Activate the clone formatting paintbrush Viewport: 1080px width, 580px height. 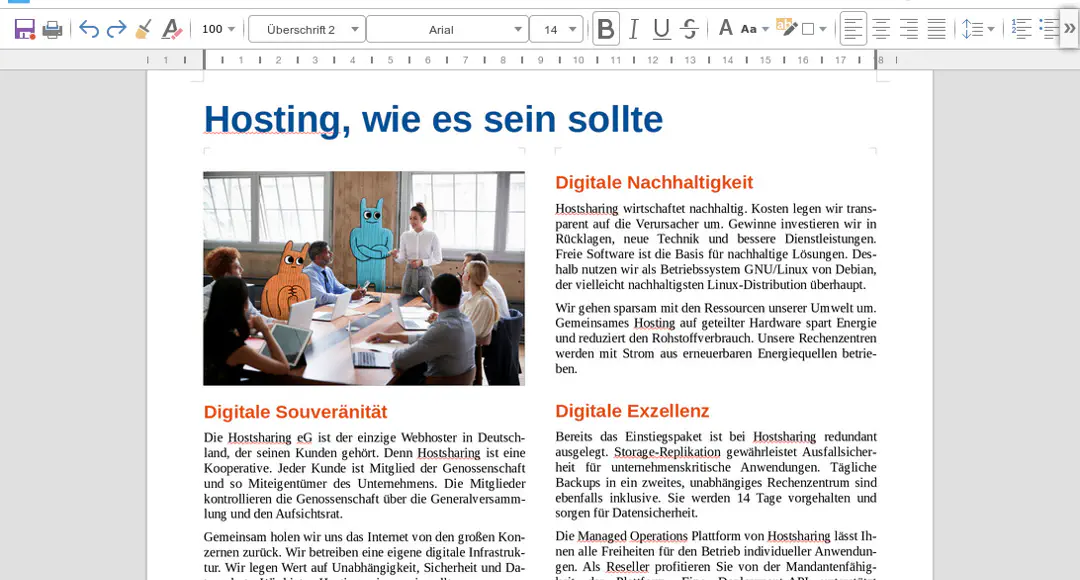143,29
